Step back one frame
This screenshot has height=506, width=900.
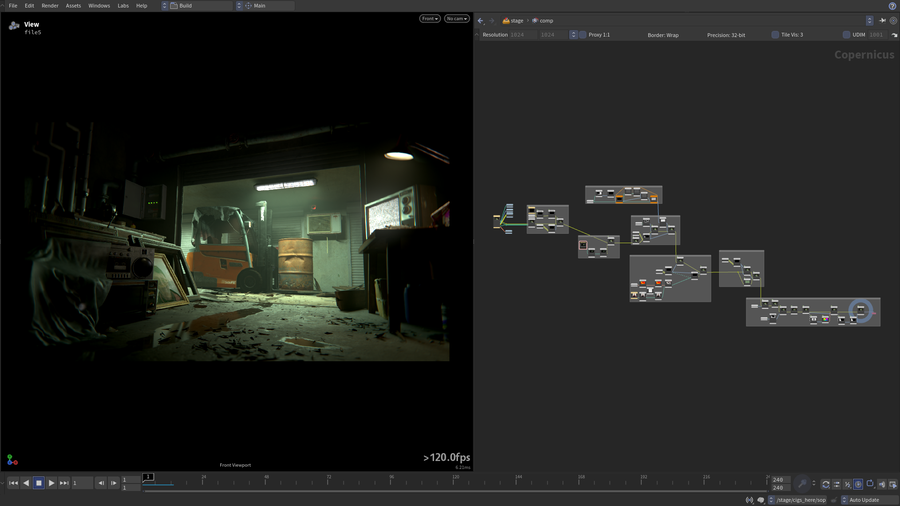tap(101, 483)
